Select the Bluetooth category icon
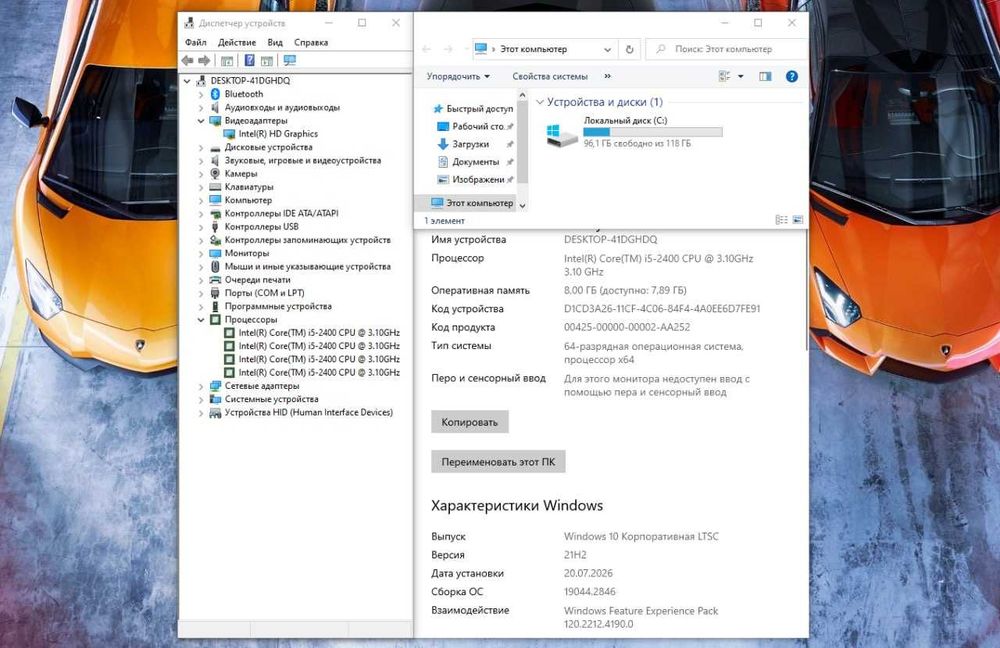The height and width of the screenshot is (648, 1000). click(215, 94)
